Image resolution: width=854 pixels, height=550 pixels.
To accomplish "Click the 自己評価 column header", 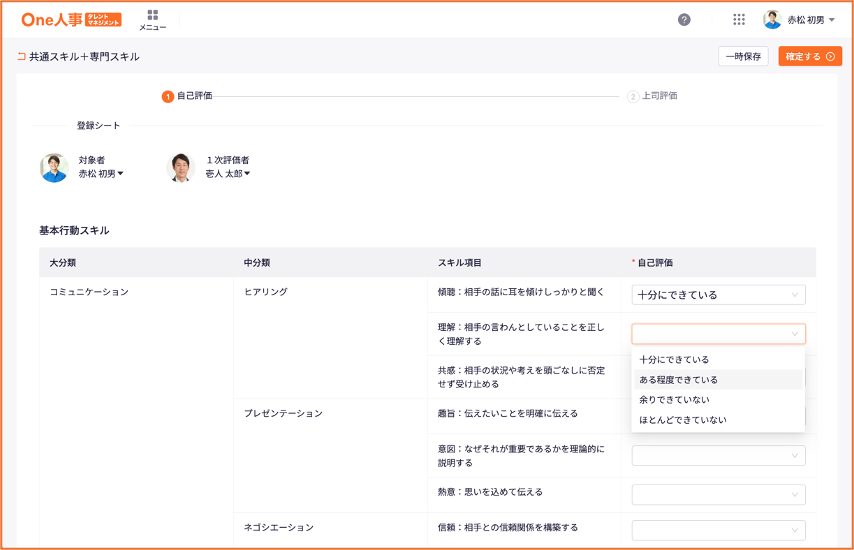I will pos(655,262).
